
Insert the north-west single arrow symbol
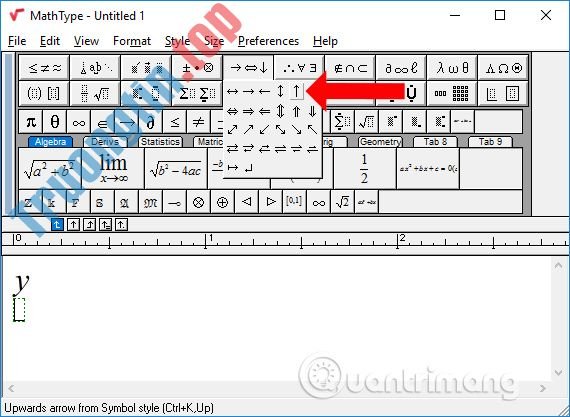coord(312,129)
